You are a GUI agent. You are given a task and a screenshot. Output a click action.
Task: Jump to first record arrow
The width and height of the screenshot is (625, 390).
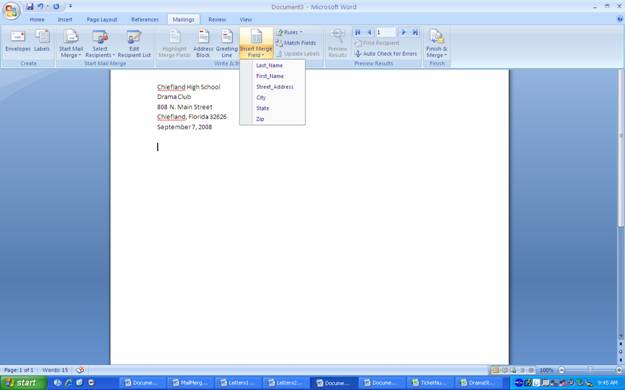point(358,32)
